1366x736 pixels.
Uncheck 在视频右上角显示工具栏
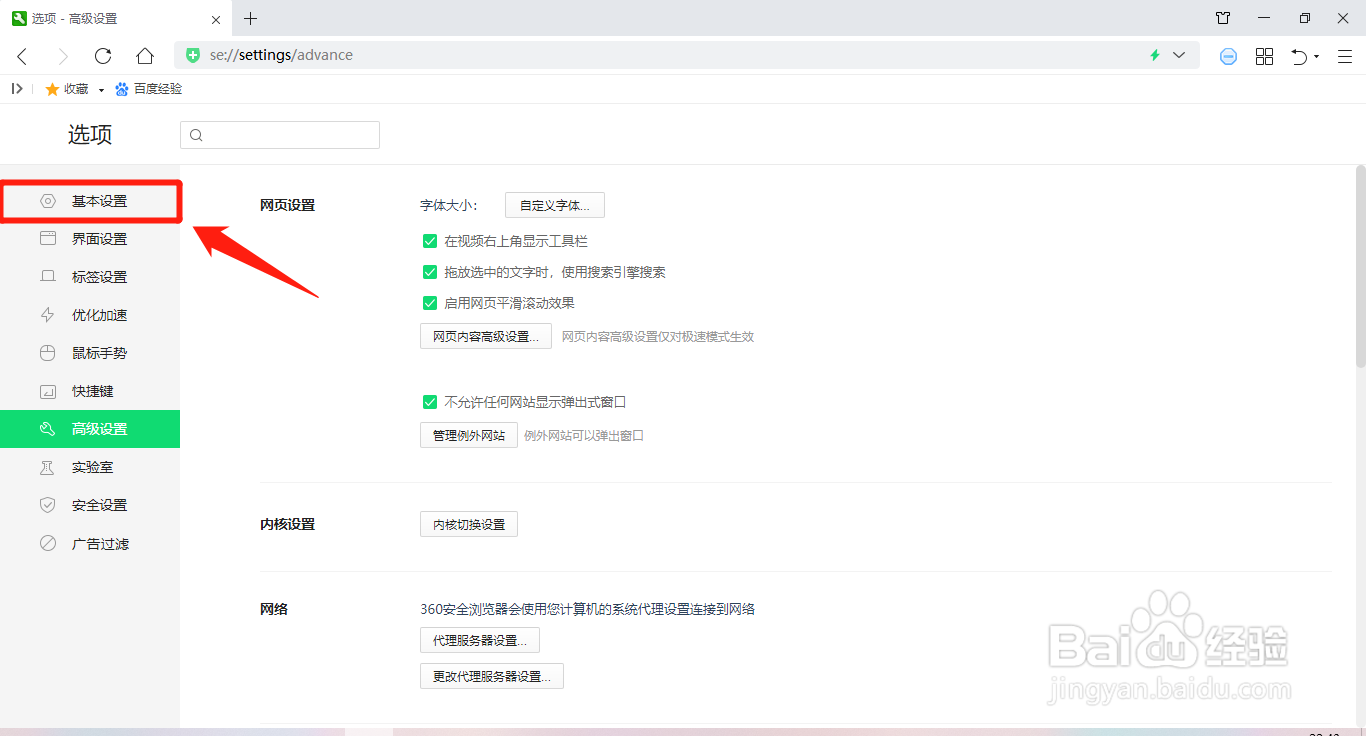pyautogui.click(x=430, y=240)
